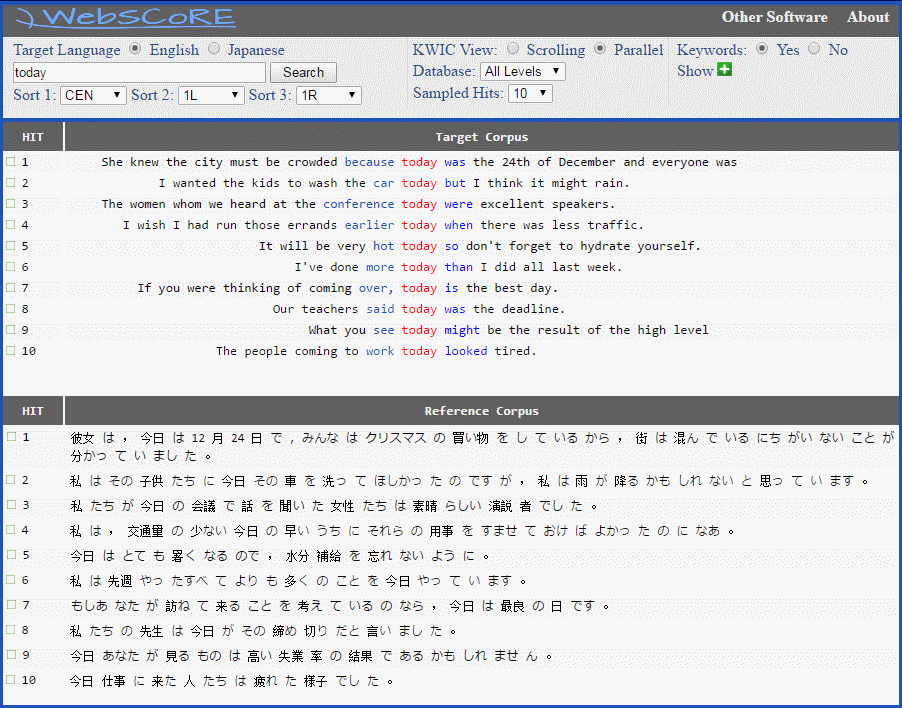
Task: Tick the checkbox for target hit 1
Action: point(10,161)
